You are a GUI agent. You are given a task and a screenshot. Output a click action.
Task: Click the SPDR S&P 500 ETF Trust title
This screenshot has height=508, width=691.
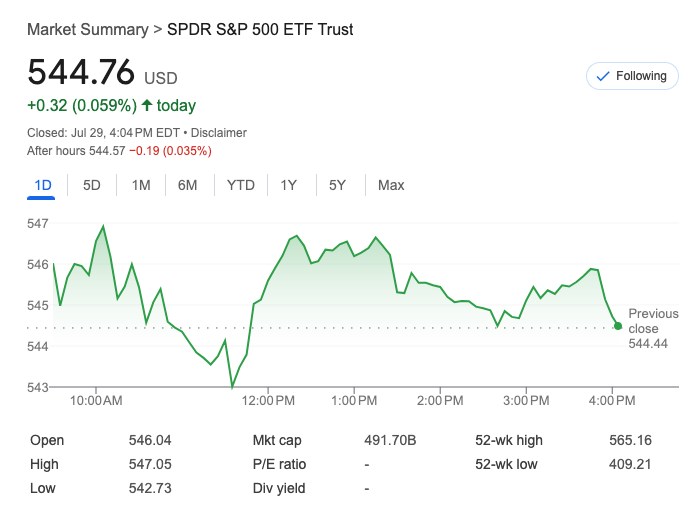click(x=260, y=29)
